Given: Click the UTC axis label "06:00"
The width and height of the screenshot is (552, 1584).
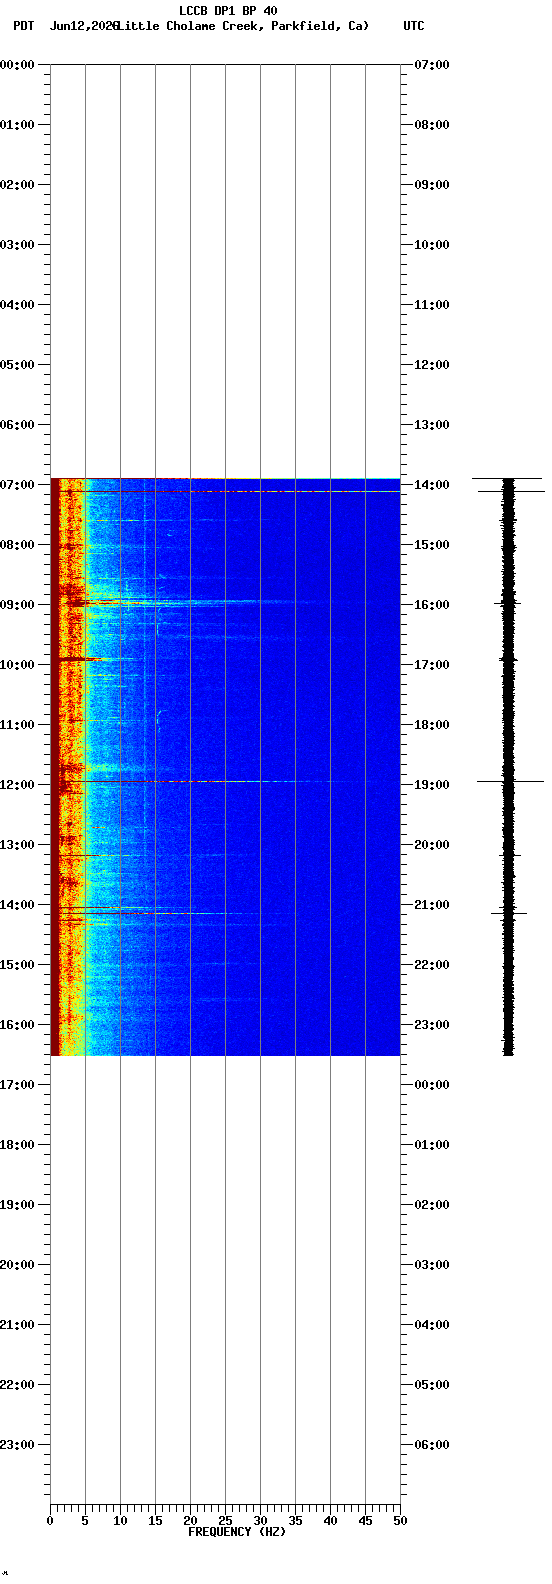Looking at the screenshot, I should coord(431,1445).
